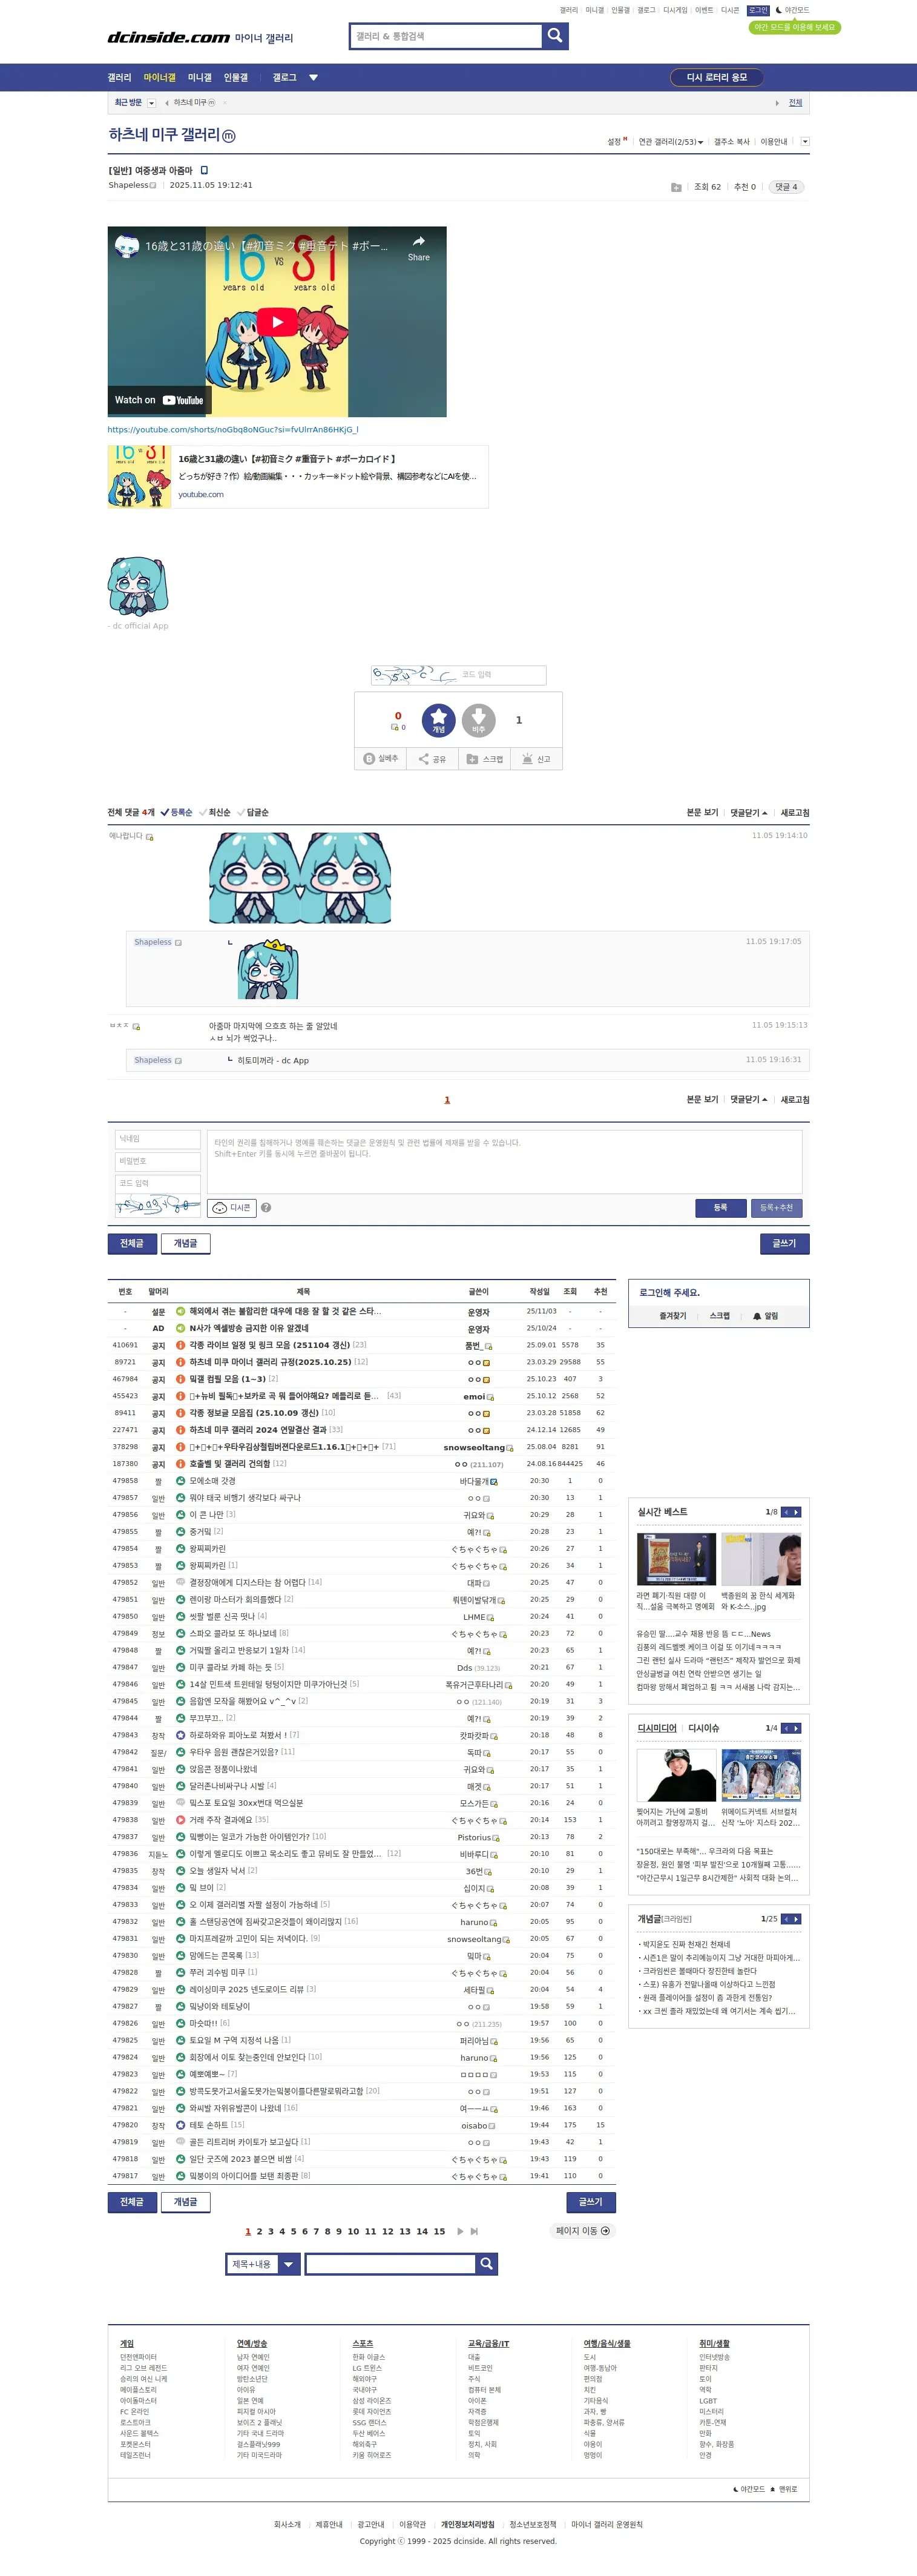This screenshot has width=917, height=2576.
Task: Click the YouTube logo on the video
Action: 183,400
